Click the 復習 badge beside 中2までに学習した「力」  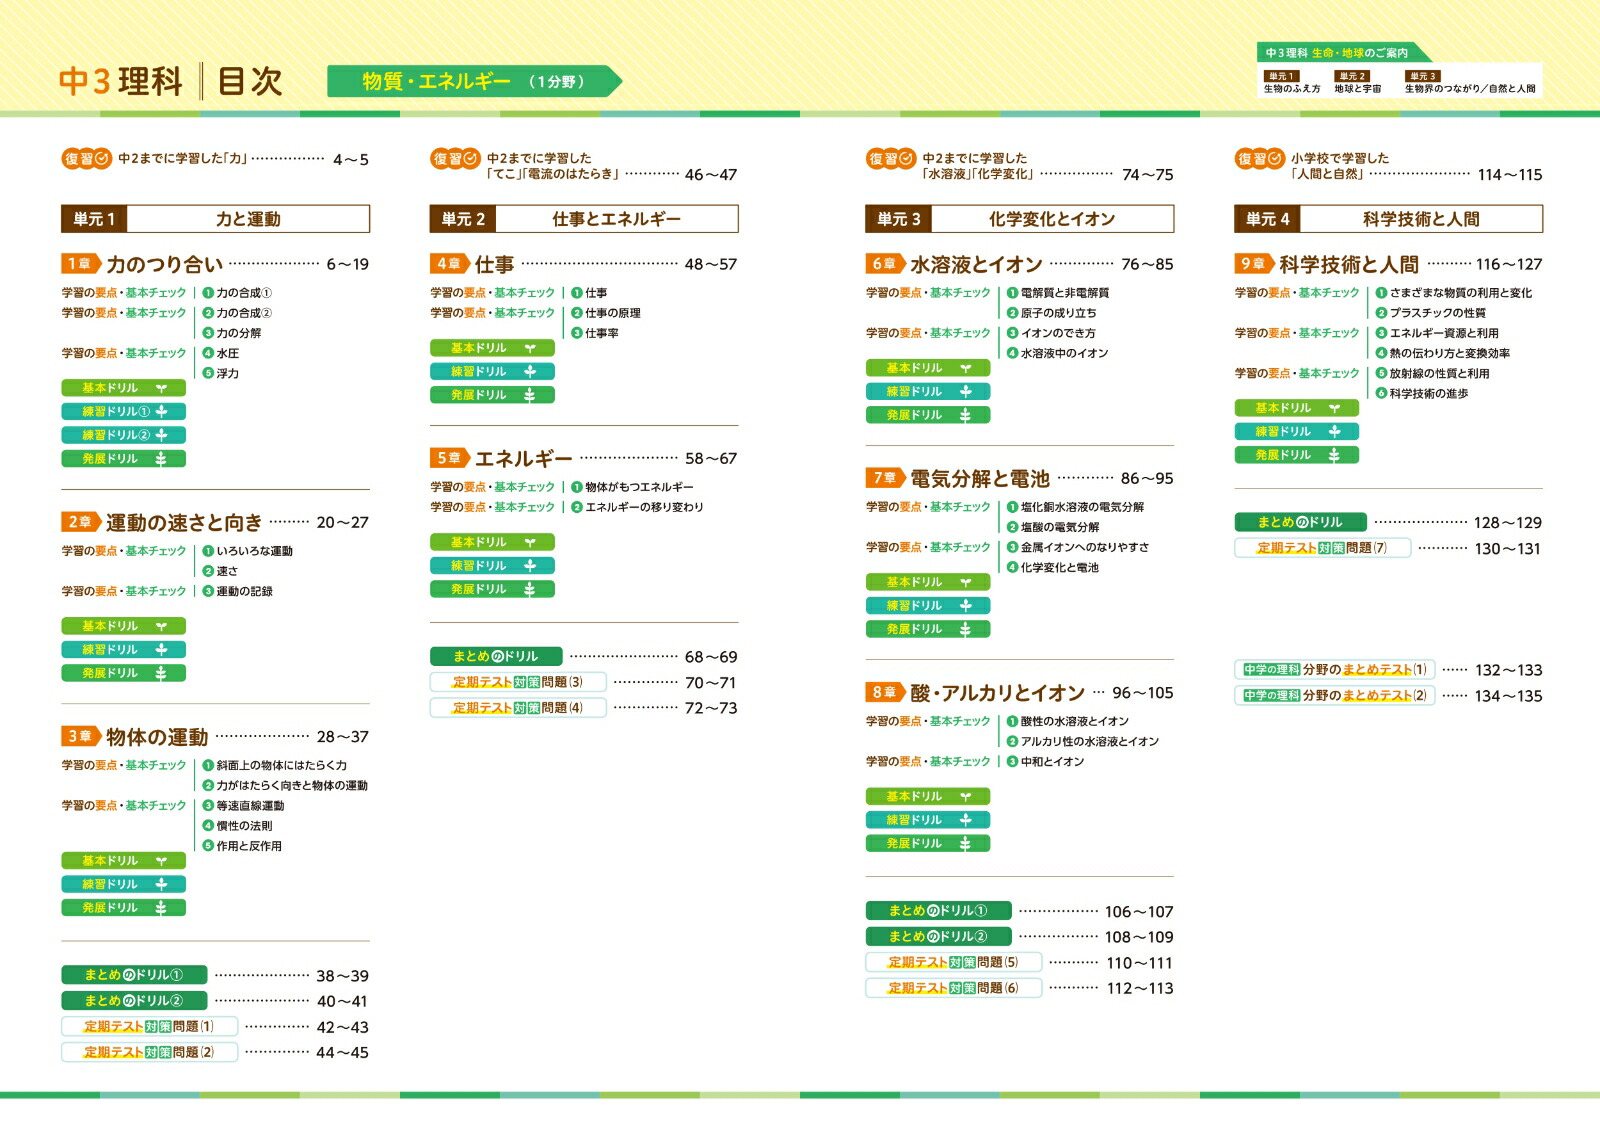(87, 158)
